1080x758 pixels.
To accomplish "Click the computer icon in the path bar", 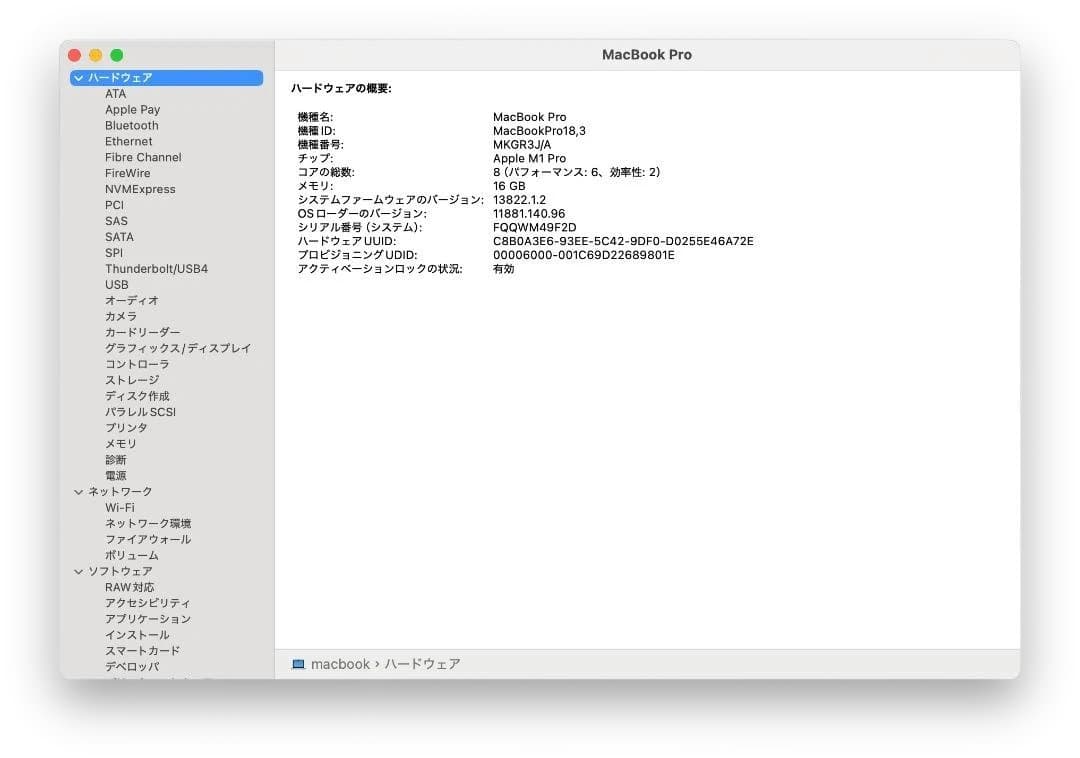I will point(297,663).
